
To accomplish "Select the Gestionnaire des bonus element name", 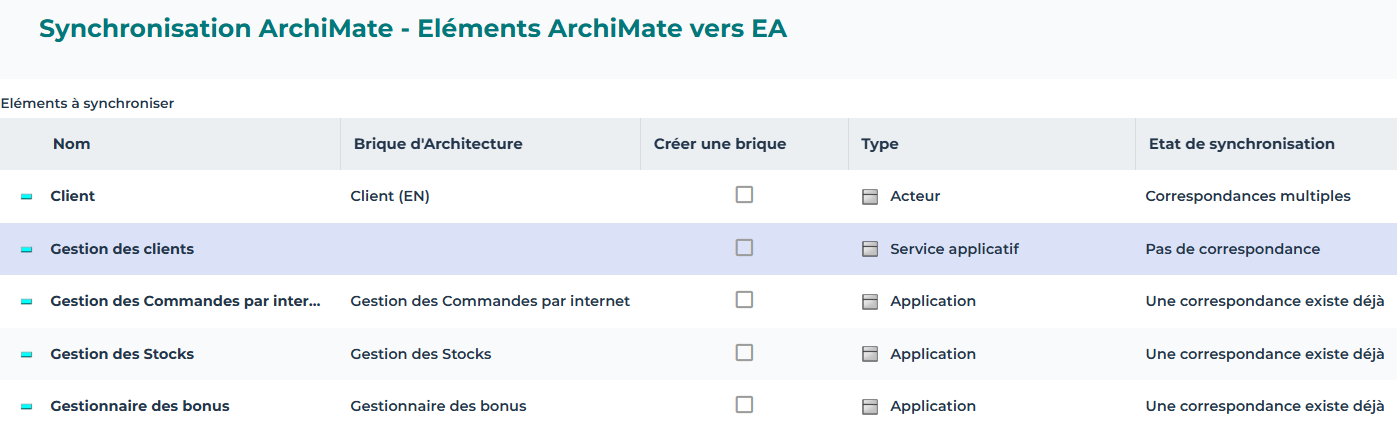I will point(140,406).
